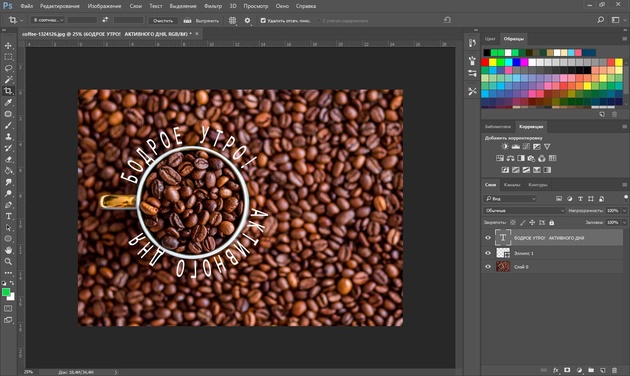Image resolution: width=630 pixels, height=376 pixels.
Task: Select the Eyedropper tool
Action: 8,102
